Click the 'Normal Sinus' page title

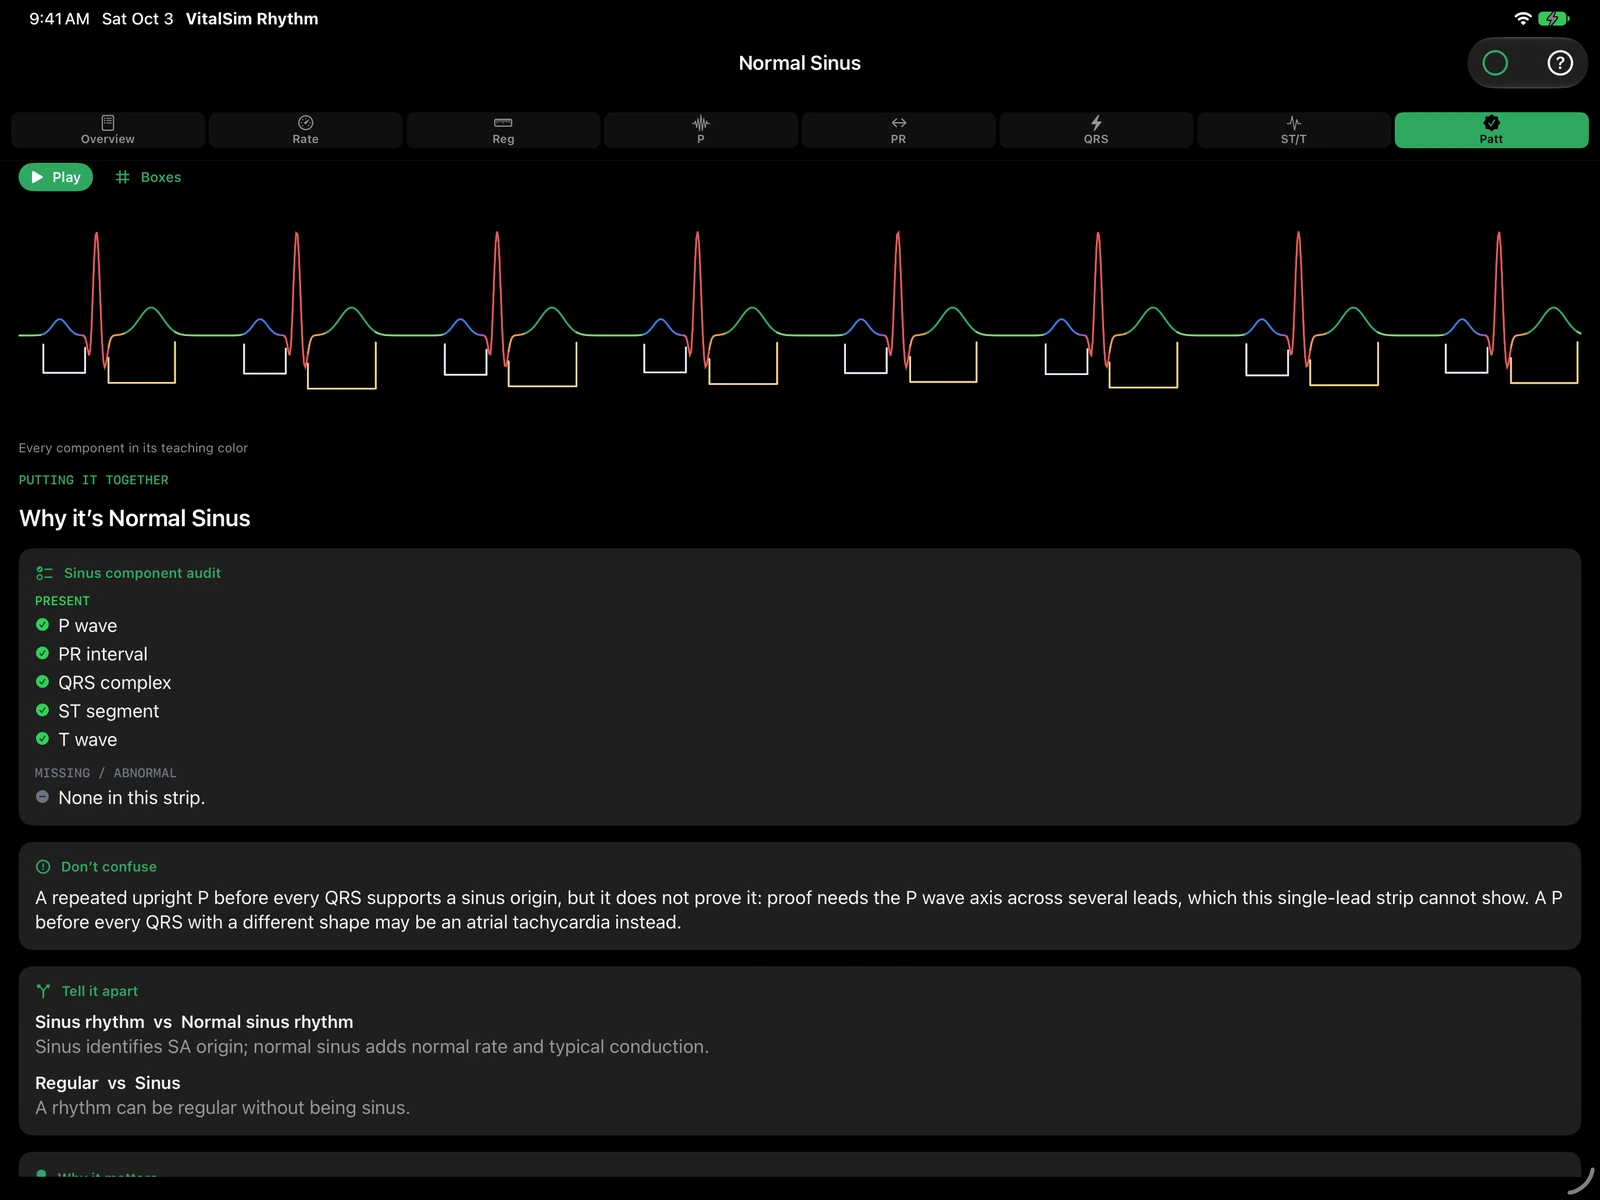[800, 63]
